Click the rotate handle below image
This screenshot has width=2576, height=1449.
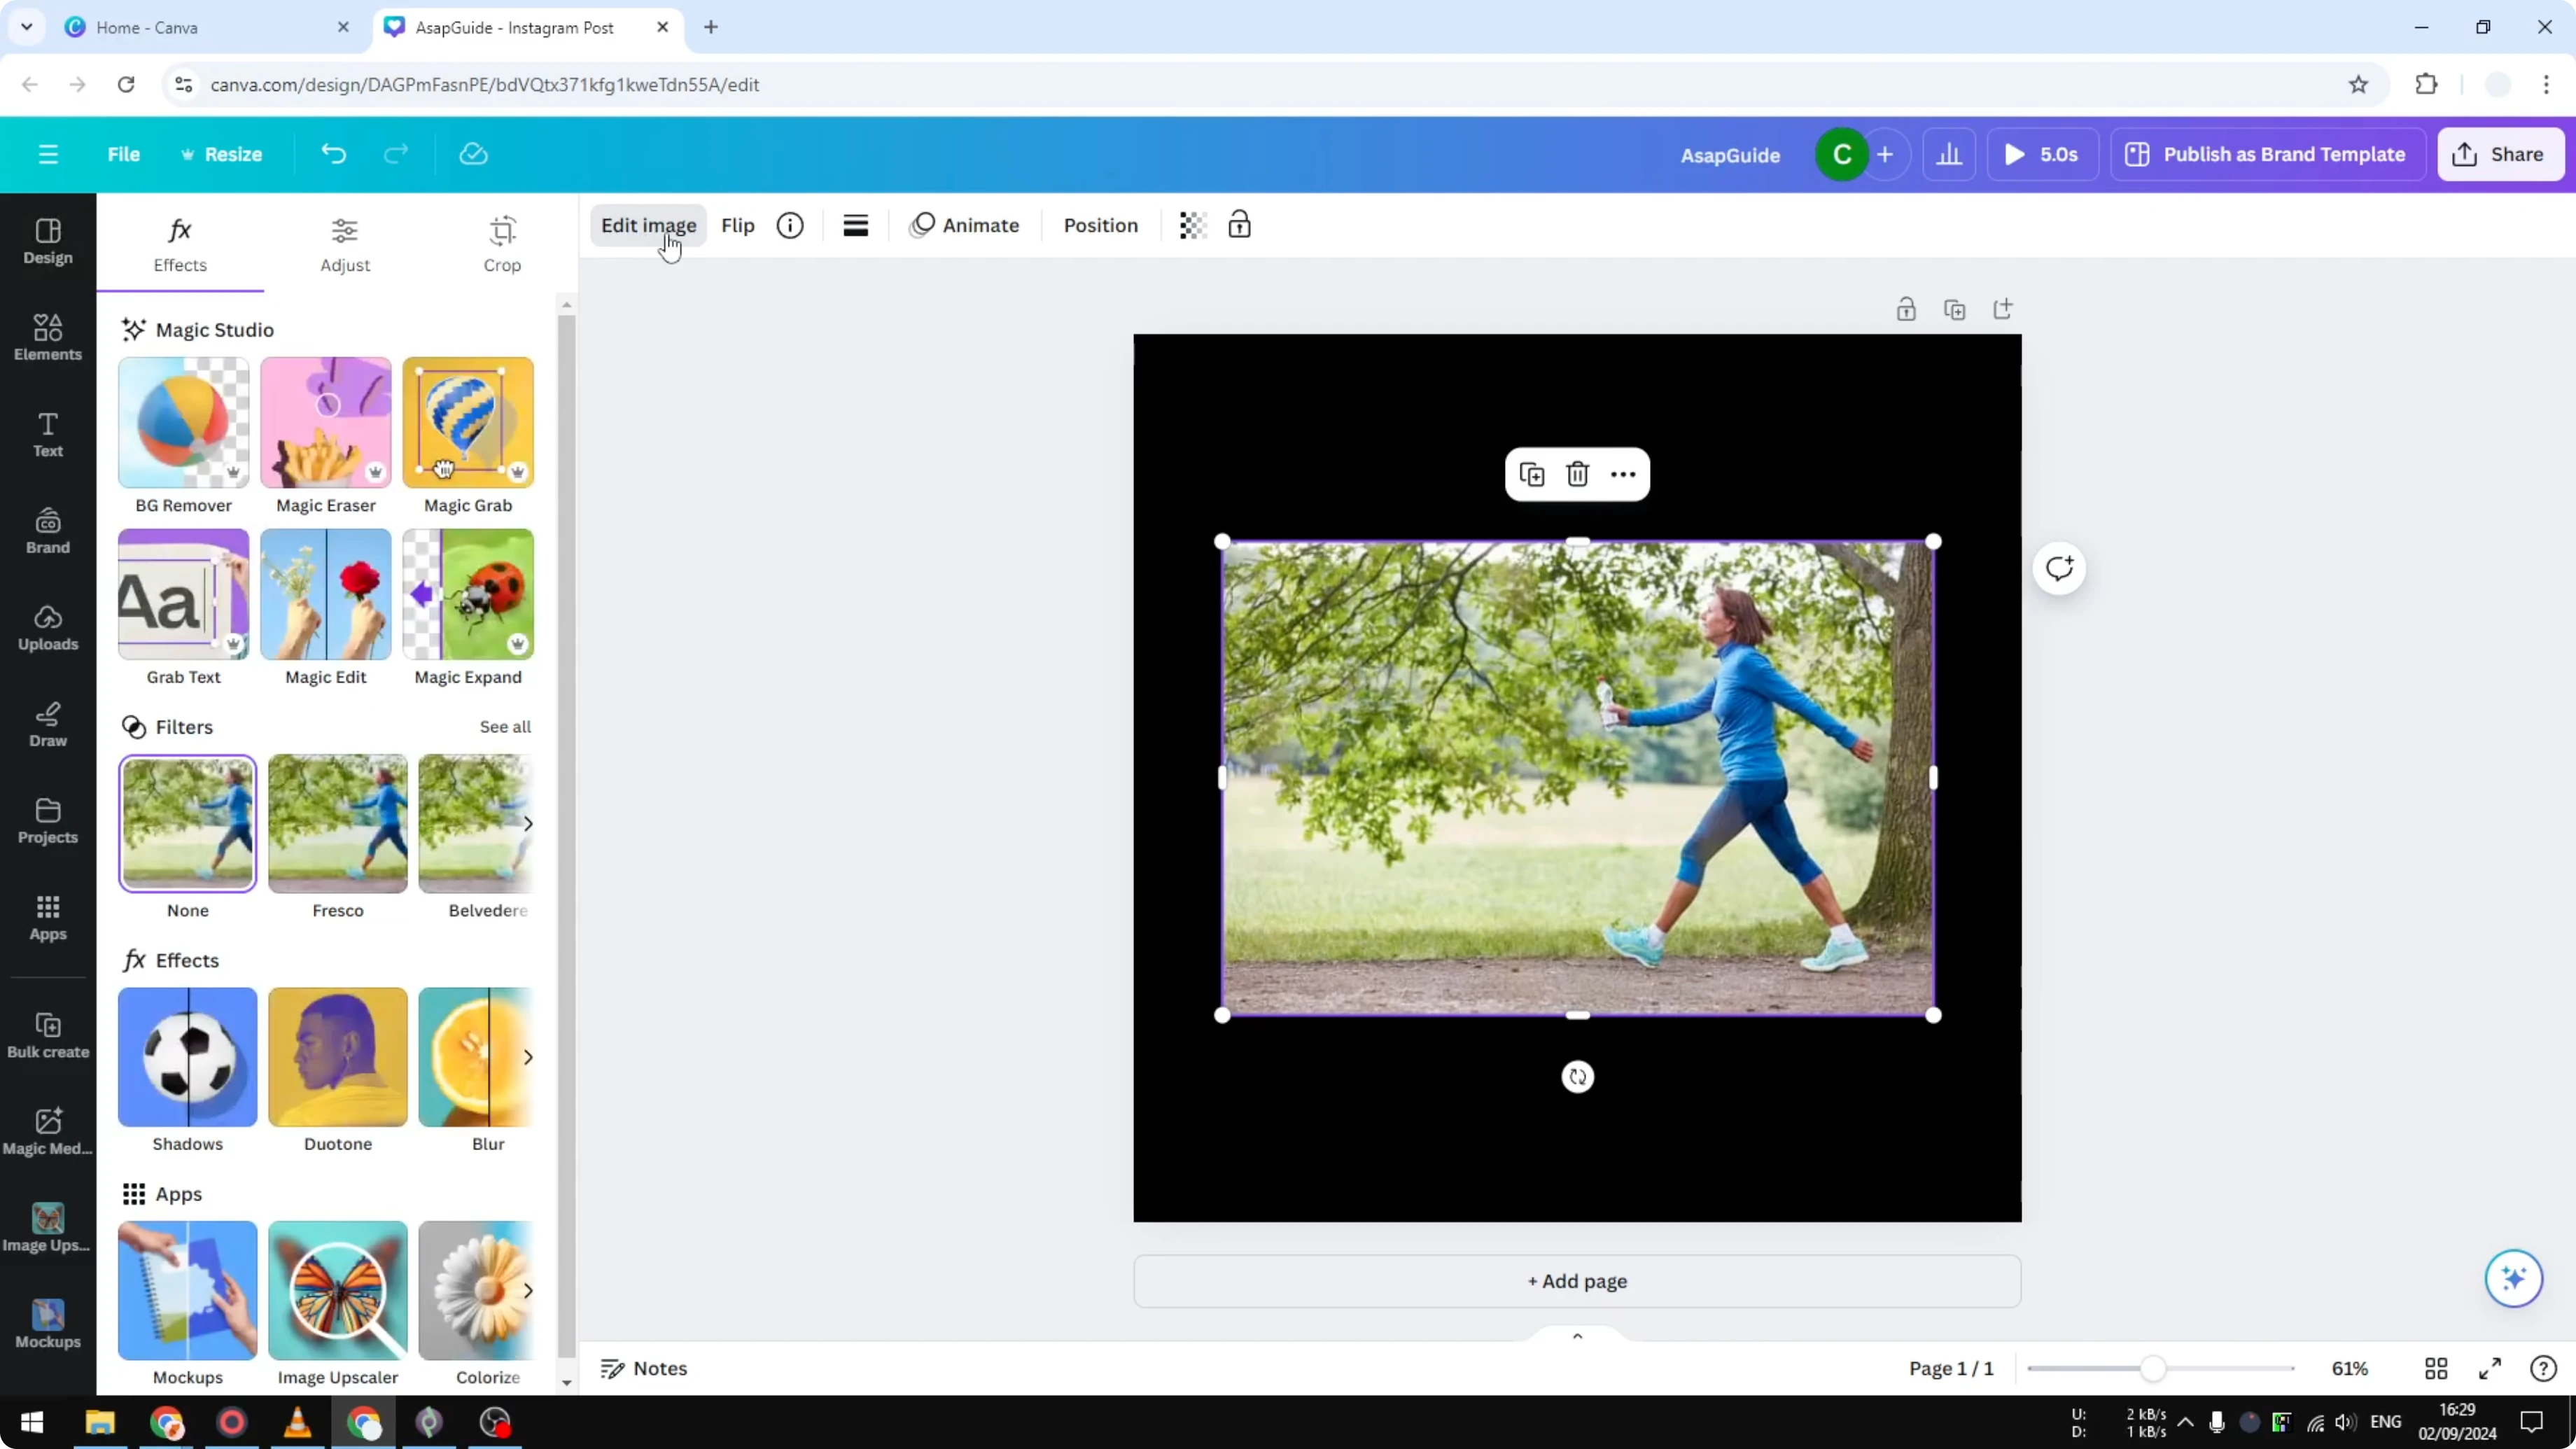(1578, 1077)
